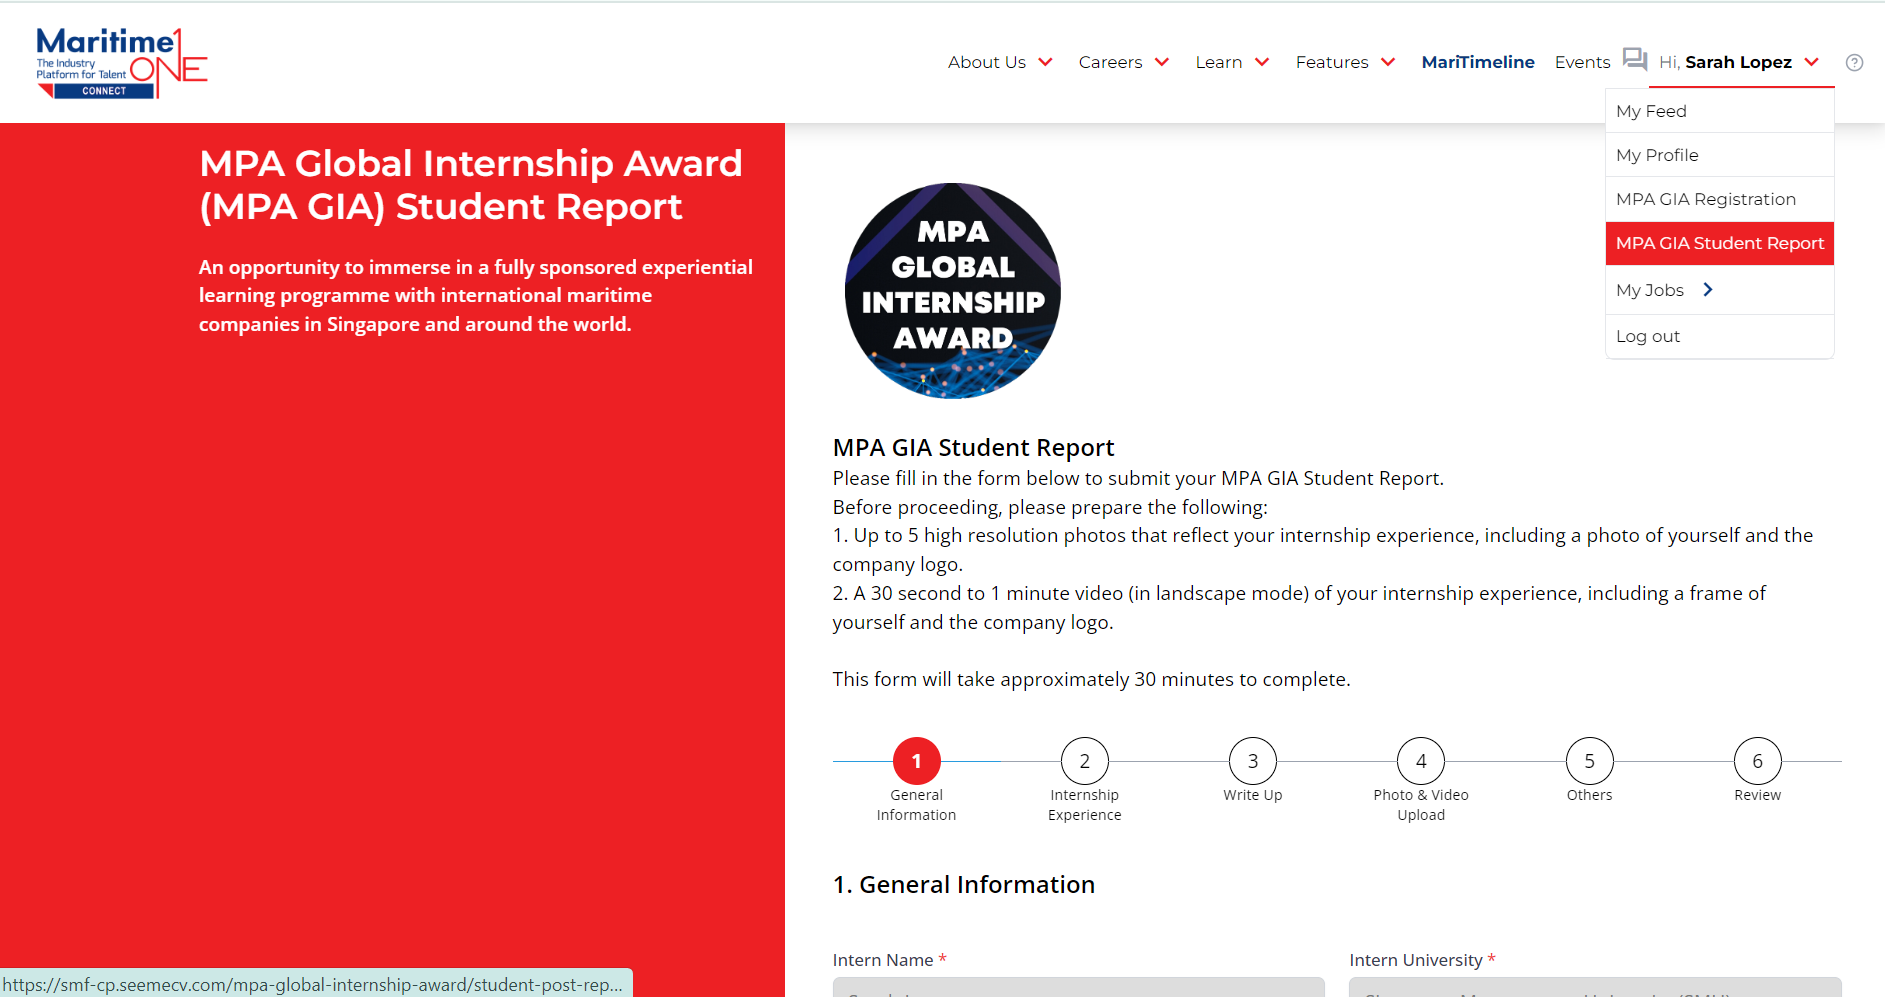The image size is (1885, 997).
Task: Go to step 3 Write Up
Action: (x=1252, y=761)
